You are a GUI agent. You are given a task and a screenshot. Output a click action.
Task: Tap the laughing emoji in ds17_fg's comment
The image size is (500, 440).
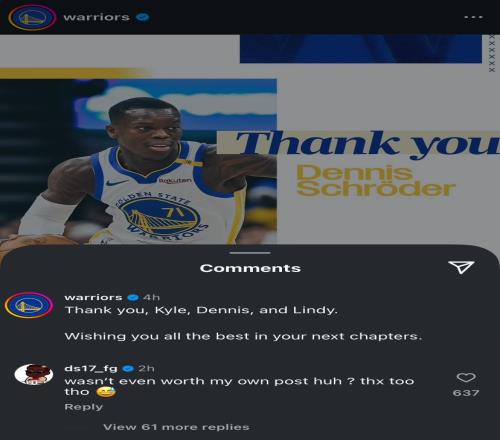(x=106, y=392)
